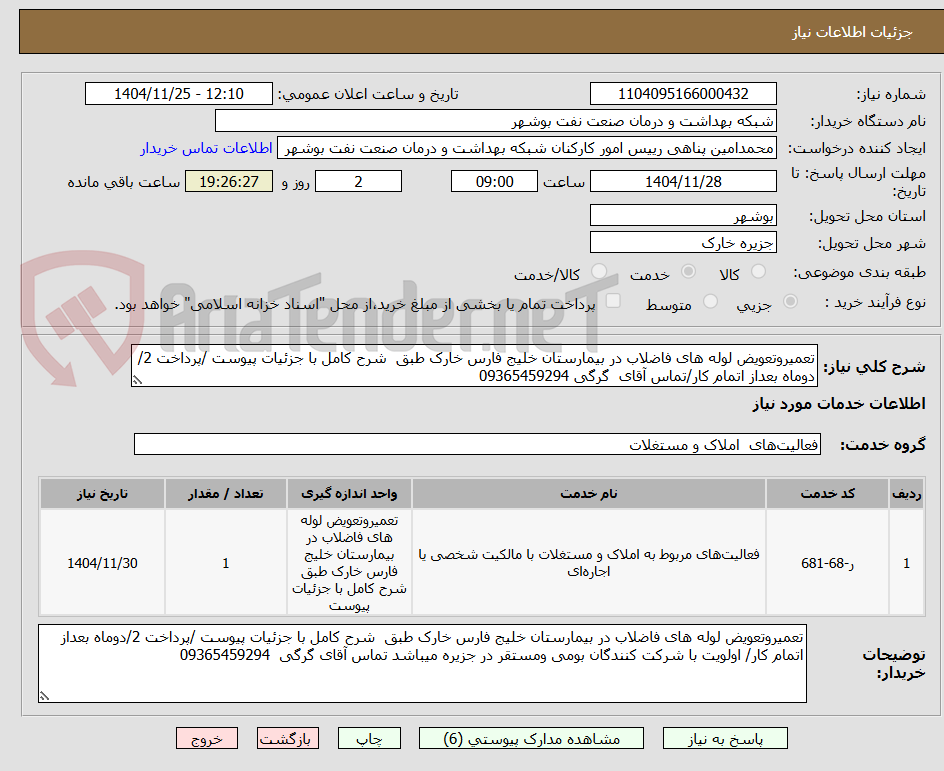Image resolution: width=944 pixels, height=771 pixels.
Task: Click the 'کد خدمت' column header
Action: pyautogui.click(x=827, y=494)
